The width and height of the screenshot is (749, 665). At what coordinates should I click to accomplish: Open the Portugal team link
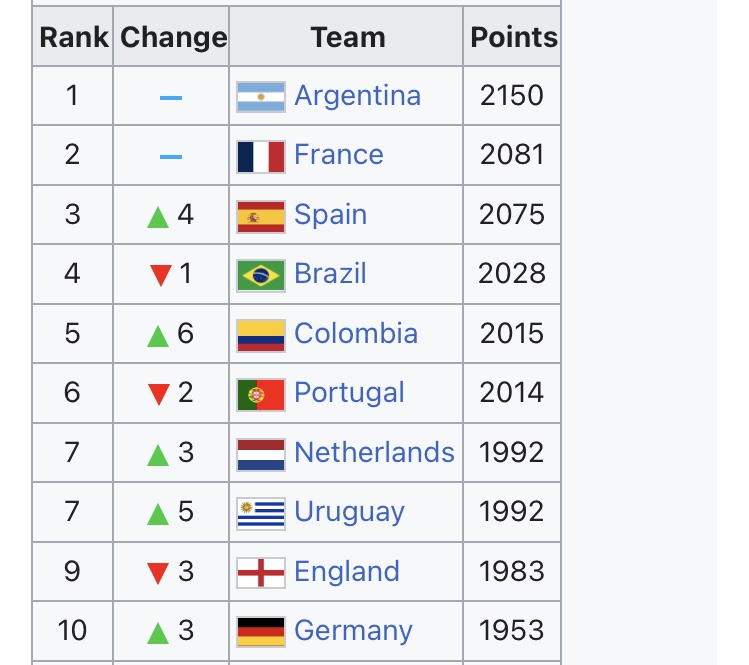click(349, 393)
